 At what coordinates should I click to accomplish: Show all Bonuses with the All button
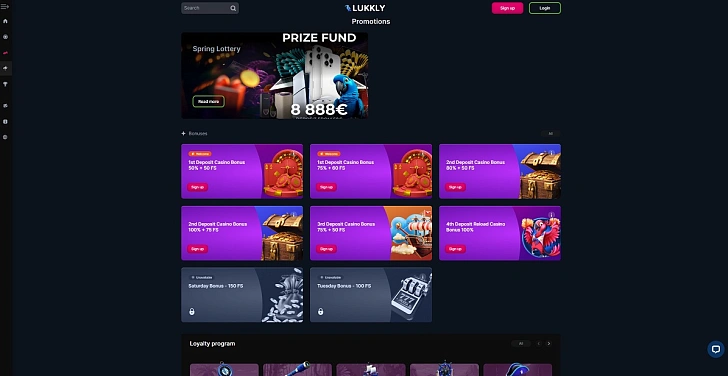pyautogui.click(x=551, y=134)
